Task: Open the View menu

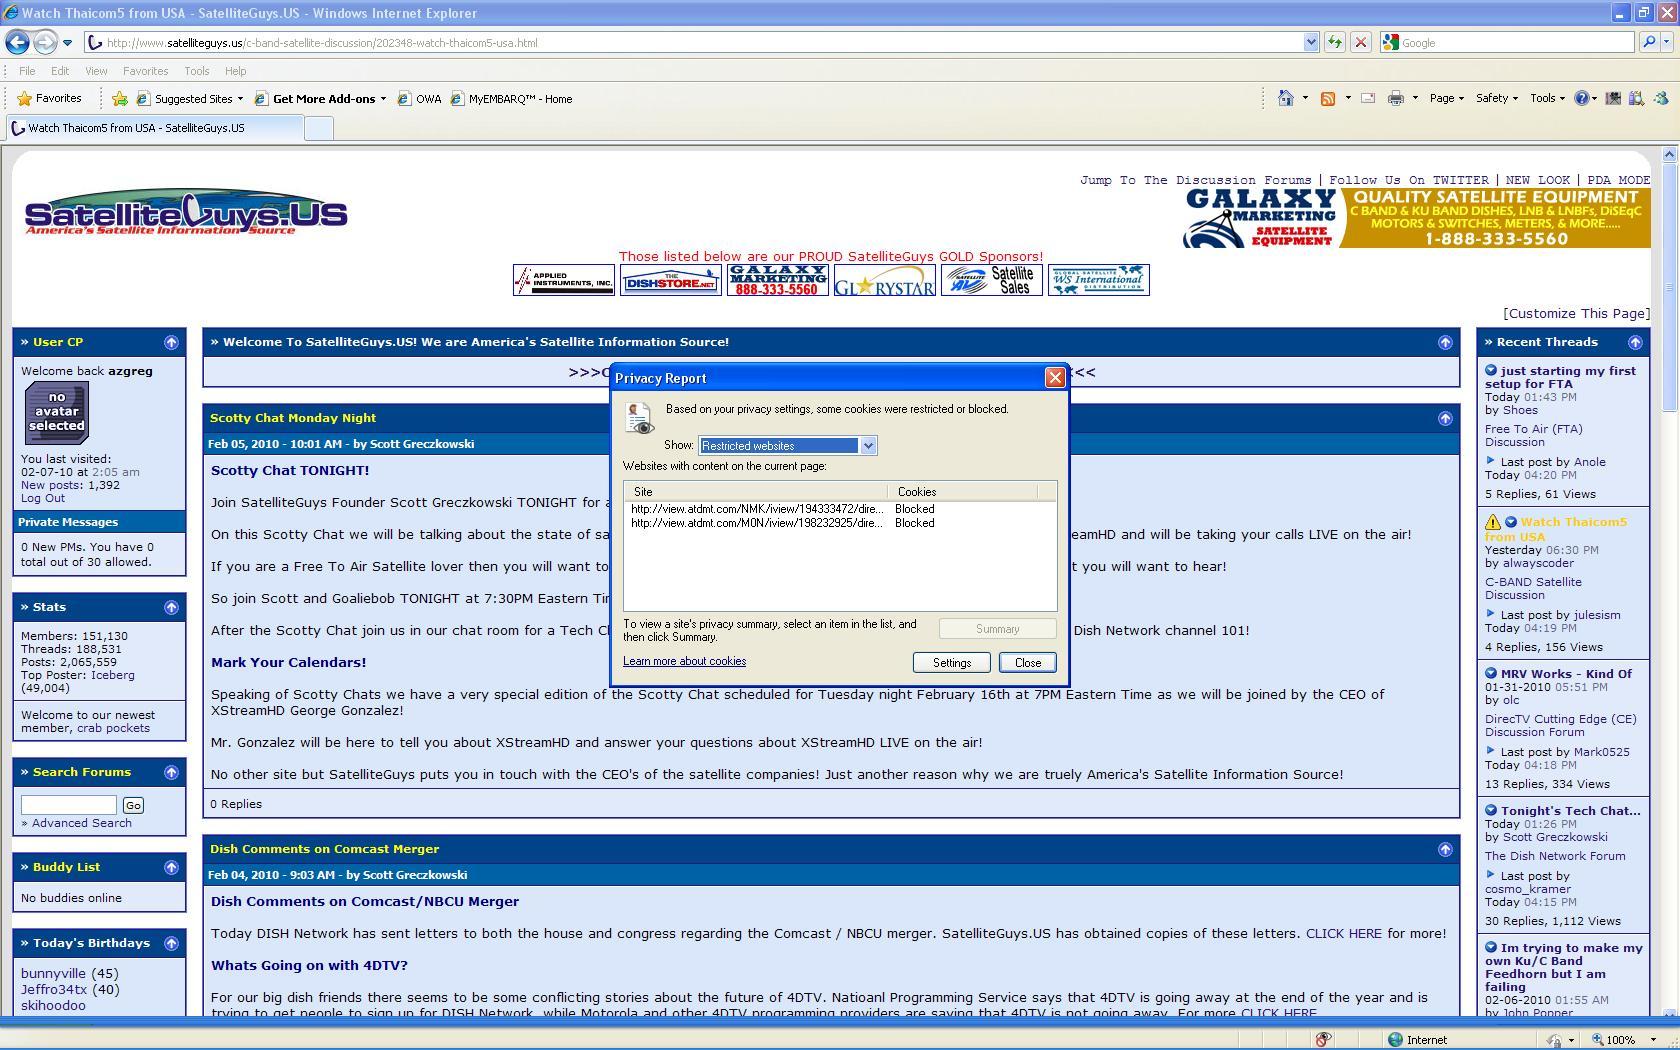Action: click(96, 71)
